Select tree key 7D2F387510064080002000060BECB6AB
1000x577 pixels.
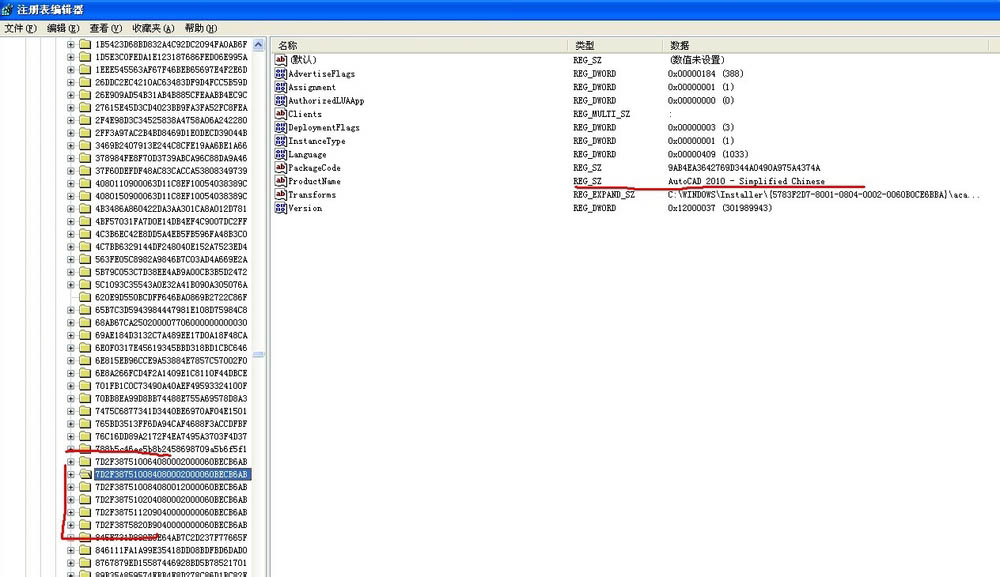(x=171, y=462)
